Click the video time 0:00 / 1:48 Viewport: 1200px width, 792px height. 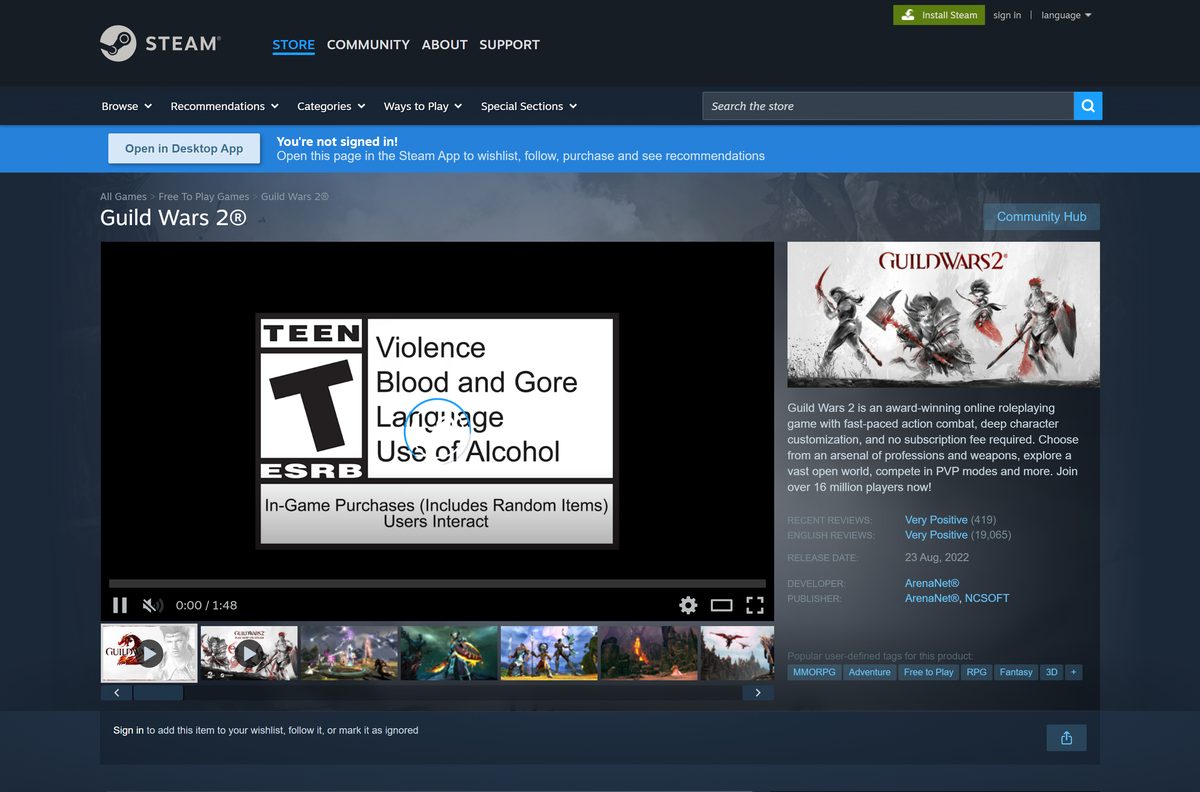pyautogui.click(x=206, y=605)
